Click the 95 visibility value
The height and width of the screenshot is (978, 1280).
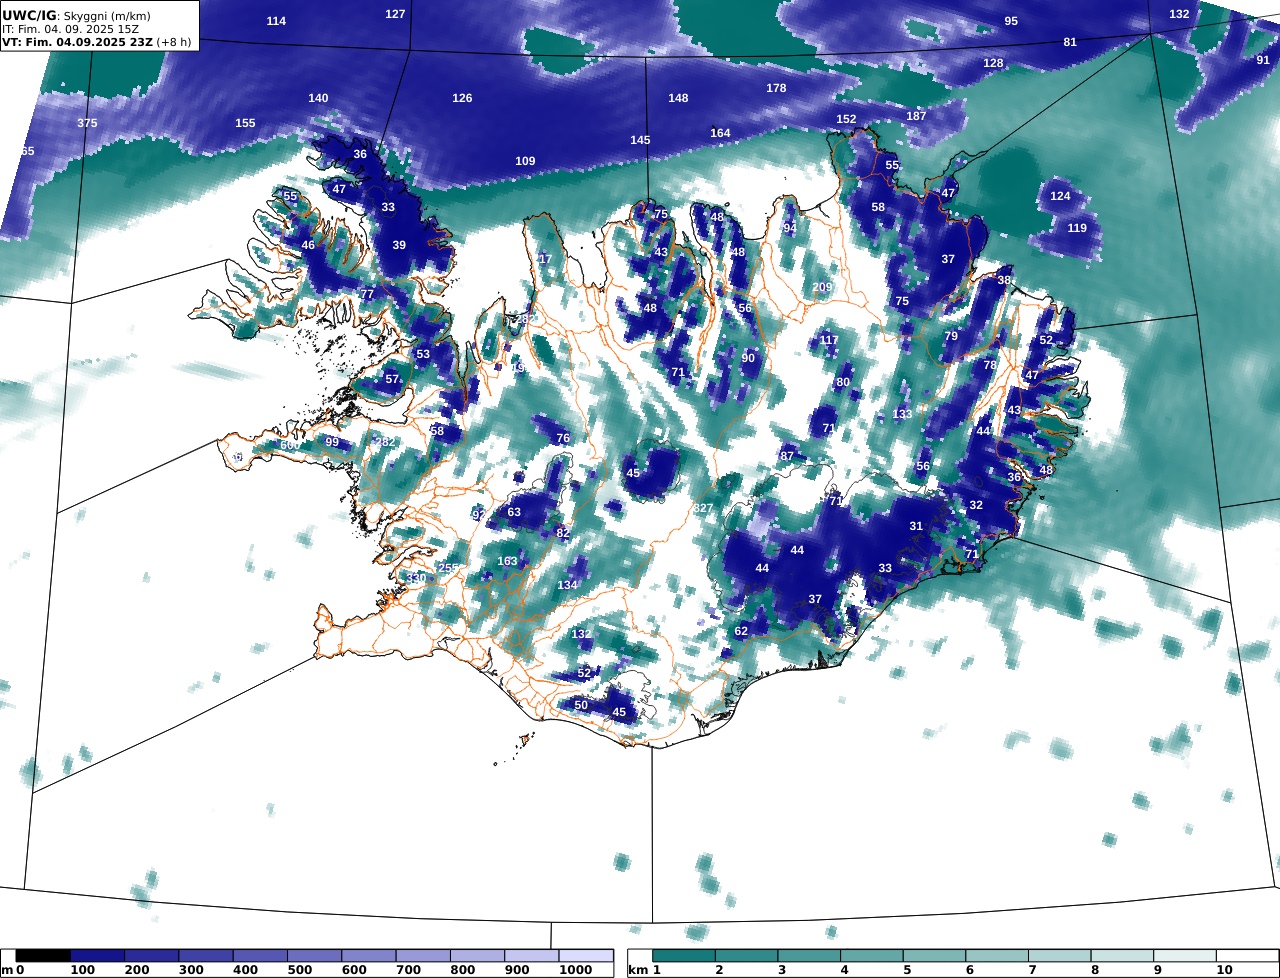point(1011,21)
